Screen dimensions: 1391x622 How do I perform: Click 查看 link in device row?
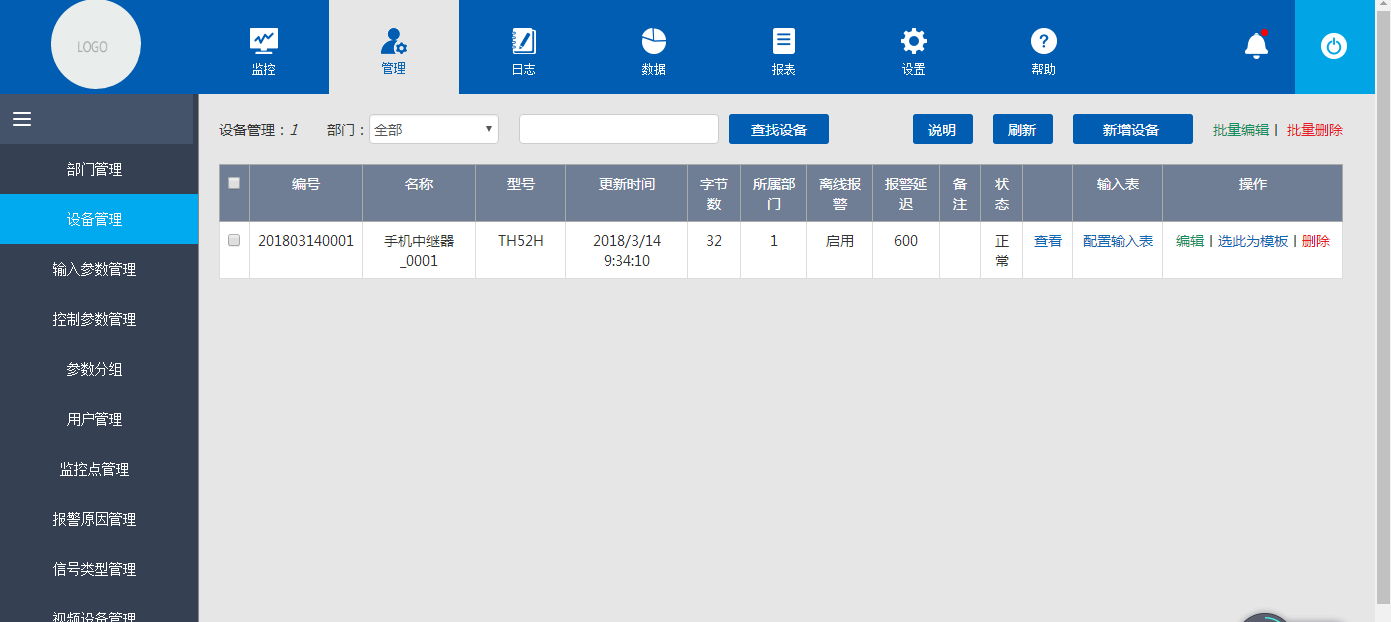[x=1048, y=241]
